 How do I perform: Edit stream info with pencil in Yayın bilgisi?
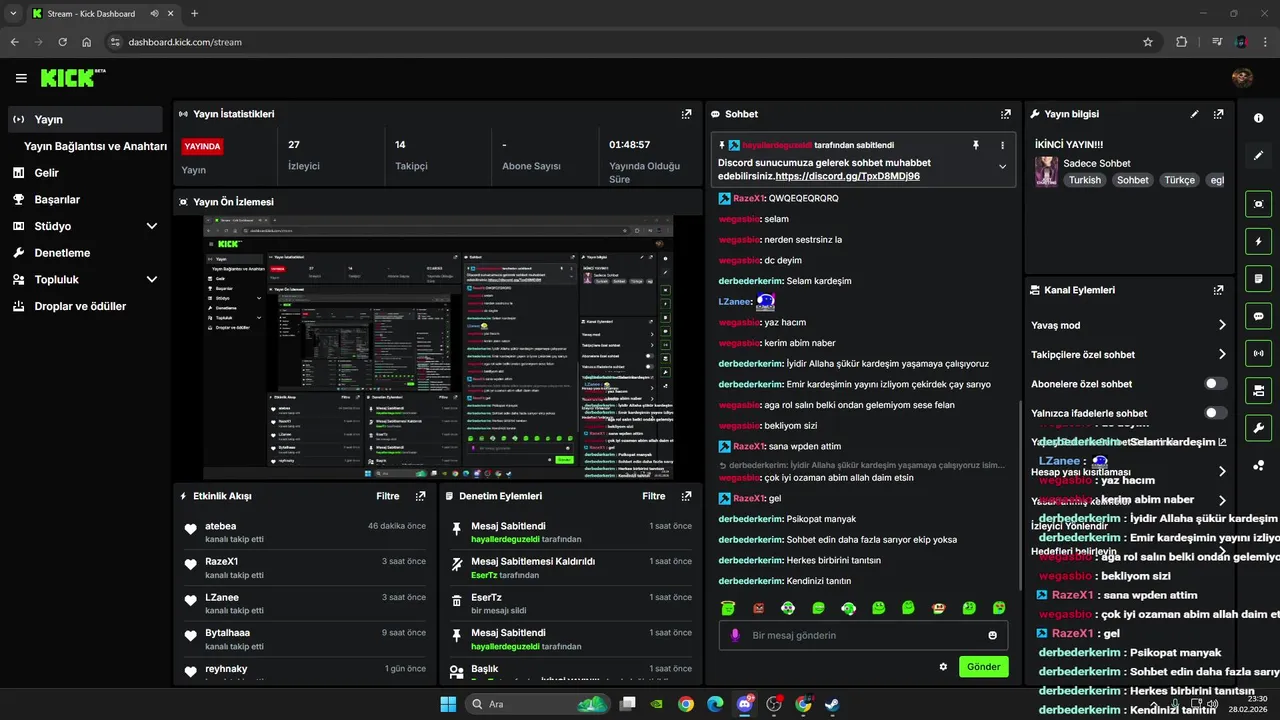point(1194,114)
